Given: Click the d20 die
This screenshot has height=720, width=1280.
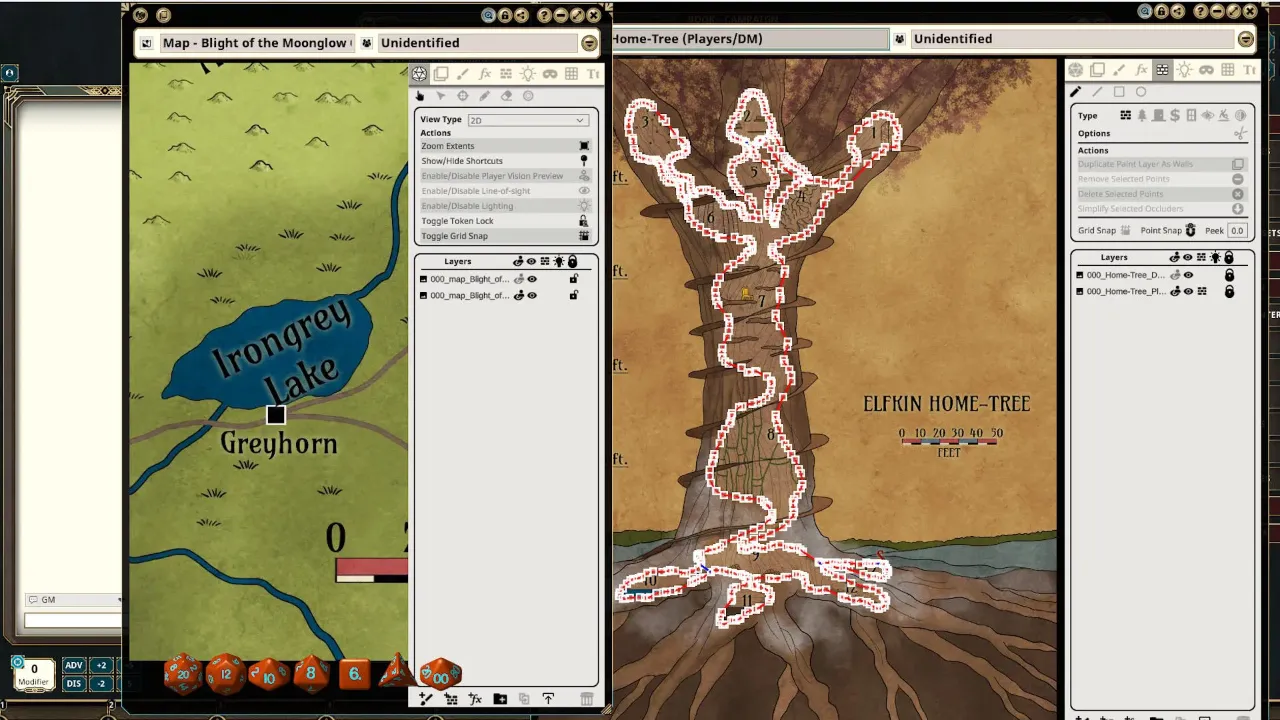Looking at the screenshot, I should click(183, 674).
